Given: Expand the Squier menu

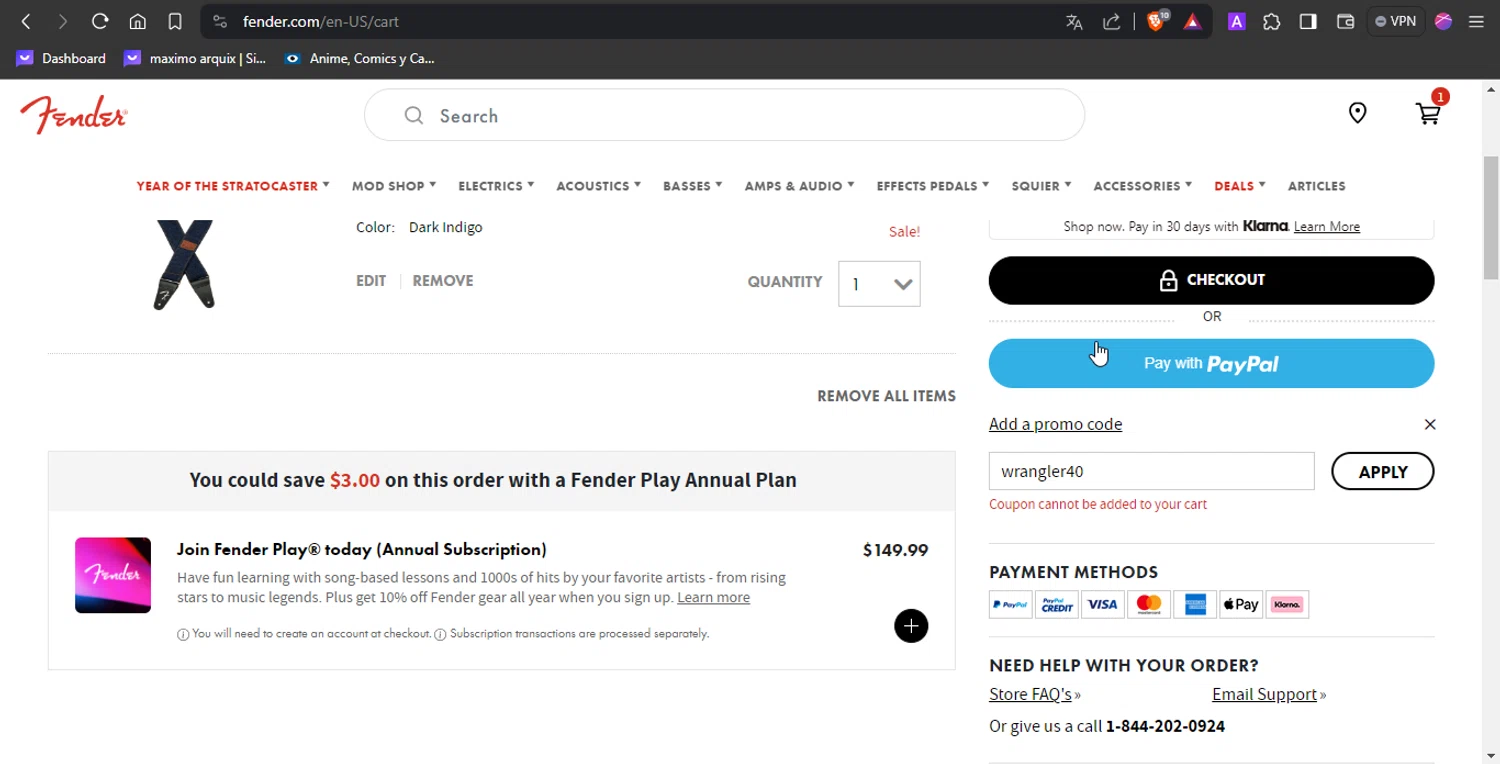Looking at the screenshot, I should pos(1041,186).
